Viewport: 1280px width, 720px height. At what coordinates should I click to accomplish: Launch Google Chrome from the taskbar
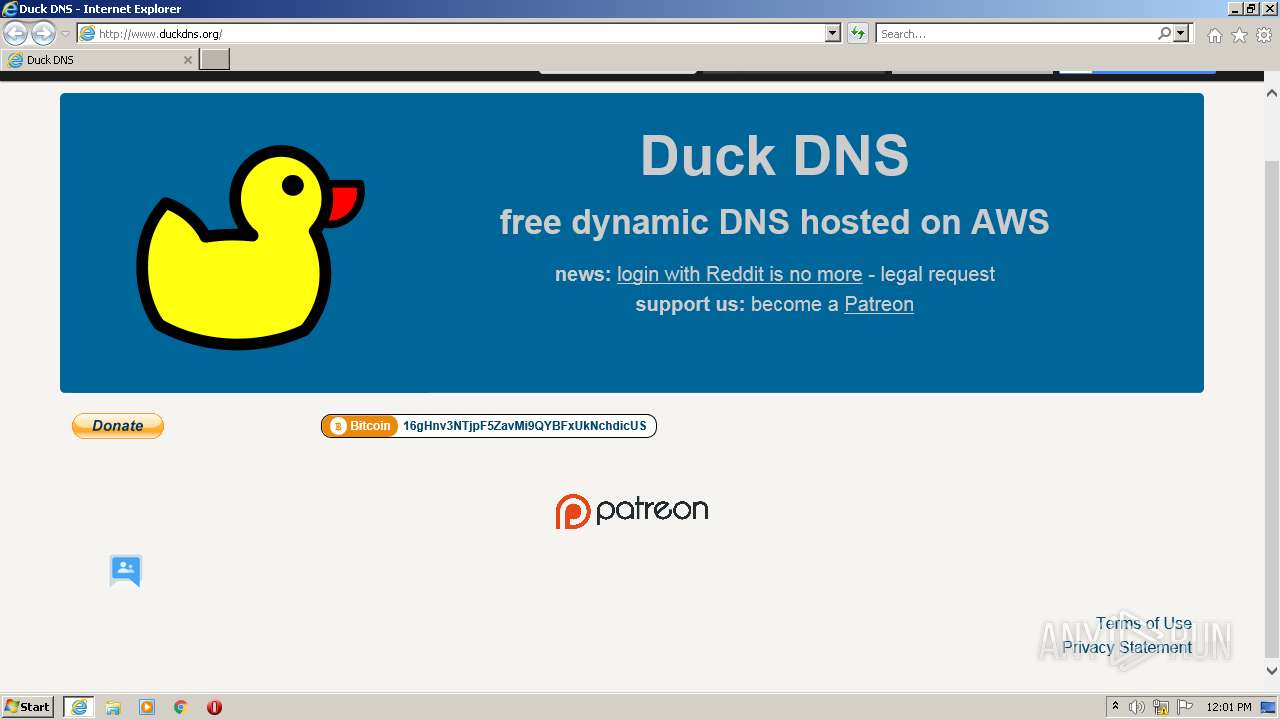[181, 707]
